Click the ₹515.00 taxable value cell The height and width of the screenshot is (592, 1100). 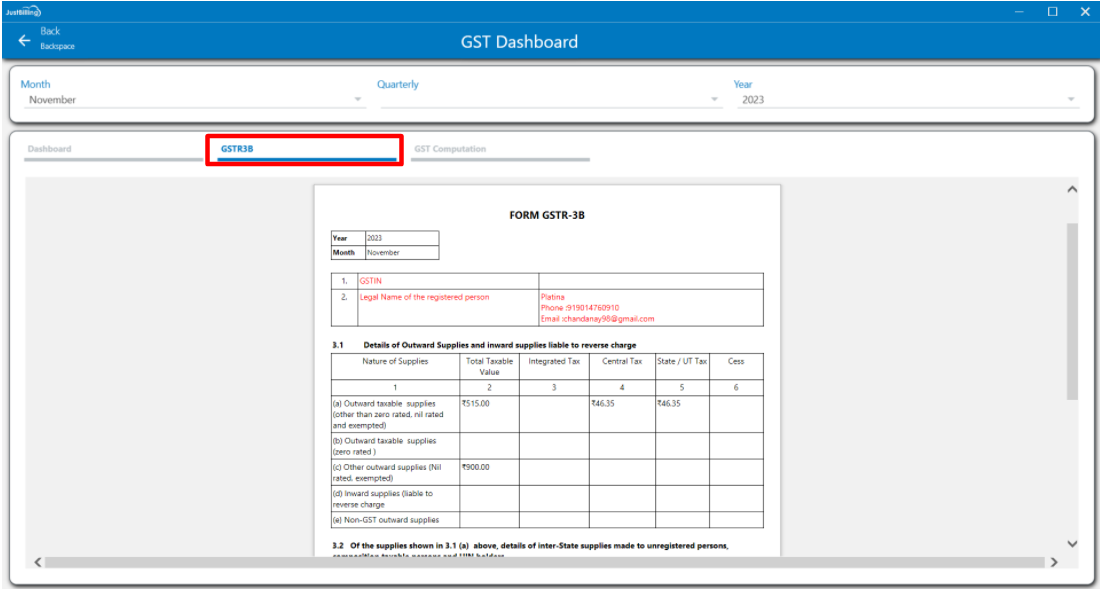tap(476, 403)
